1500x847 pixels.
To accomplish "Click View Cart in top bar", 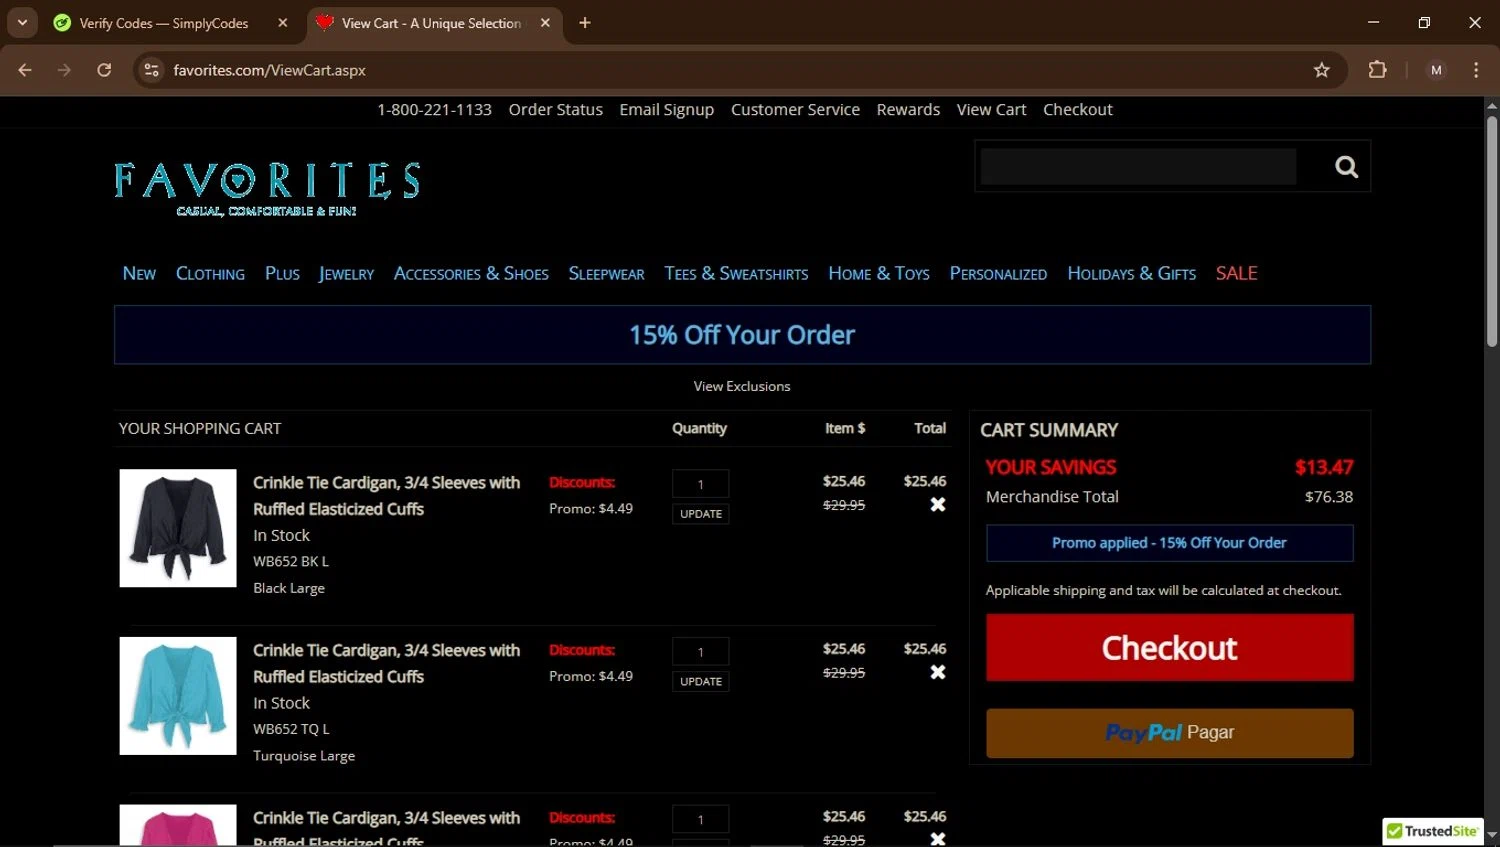I will point(991,110).
